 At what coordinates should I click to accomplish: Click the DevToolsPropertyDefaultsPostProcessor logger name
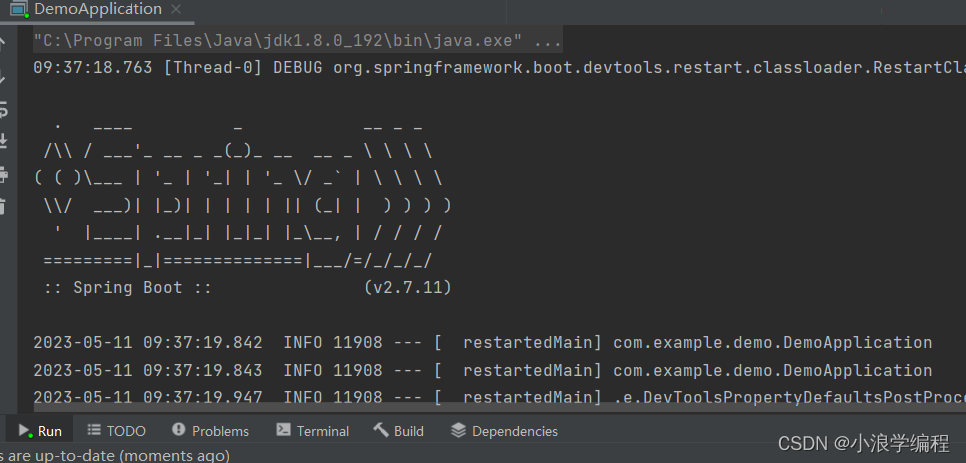789,397
